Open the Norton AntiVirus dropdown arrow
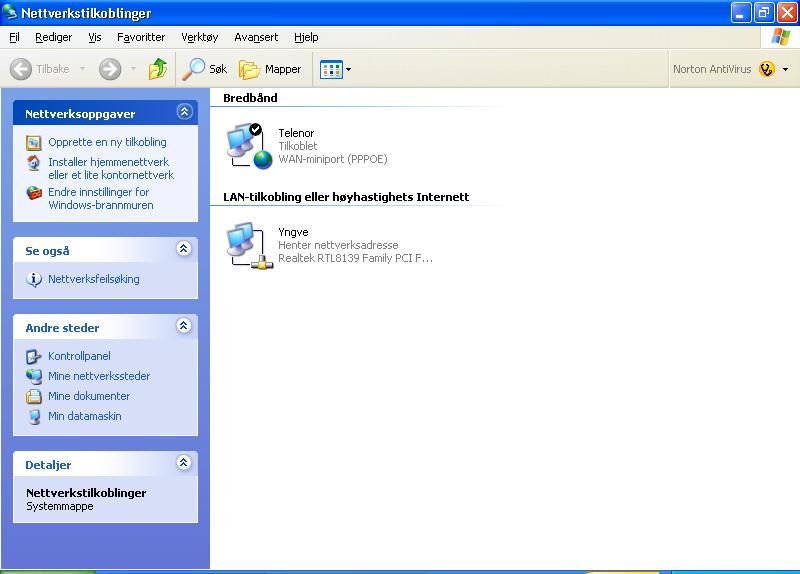The width and height of the screenshot is (800, 574). [786, 69]
